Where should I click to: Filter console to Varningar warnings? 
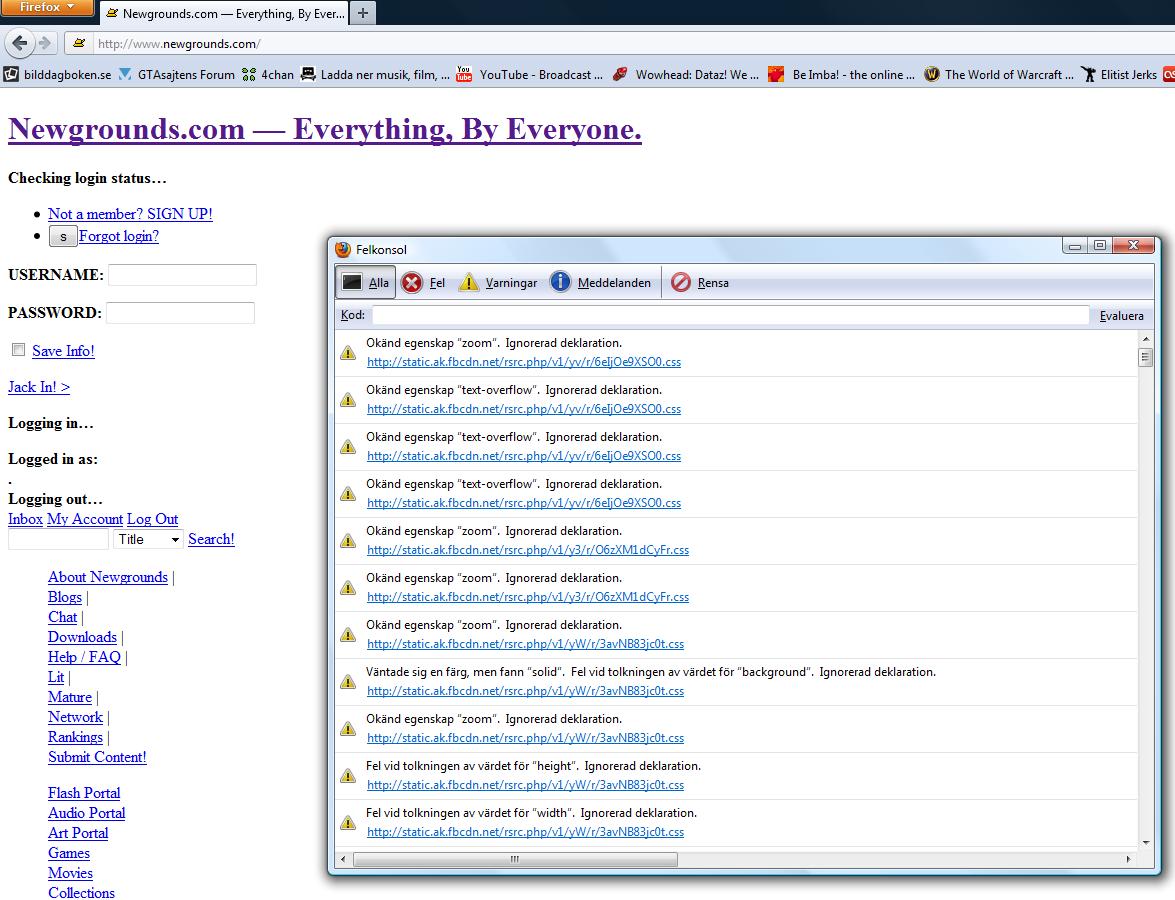[x=498, y=283]
